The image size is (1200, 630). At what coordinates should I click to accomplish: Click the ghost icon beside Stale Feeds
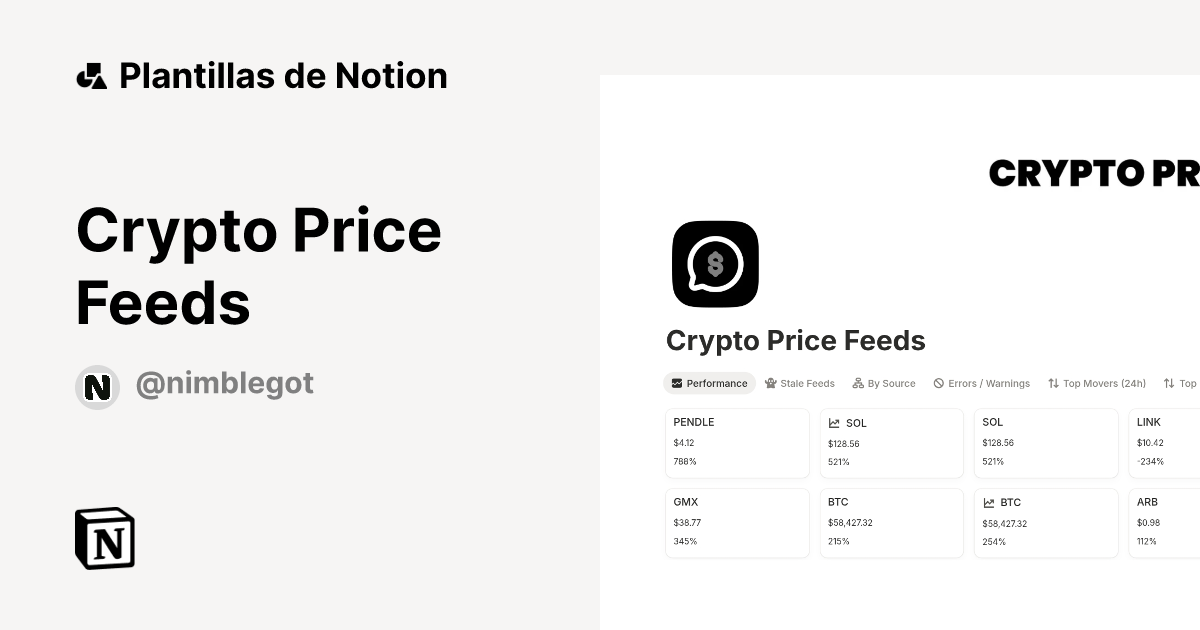coord(770,383)
